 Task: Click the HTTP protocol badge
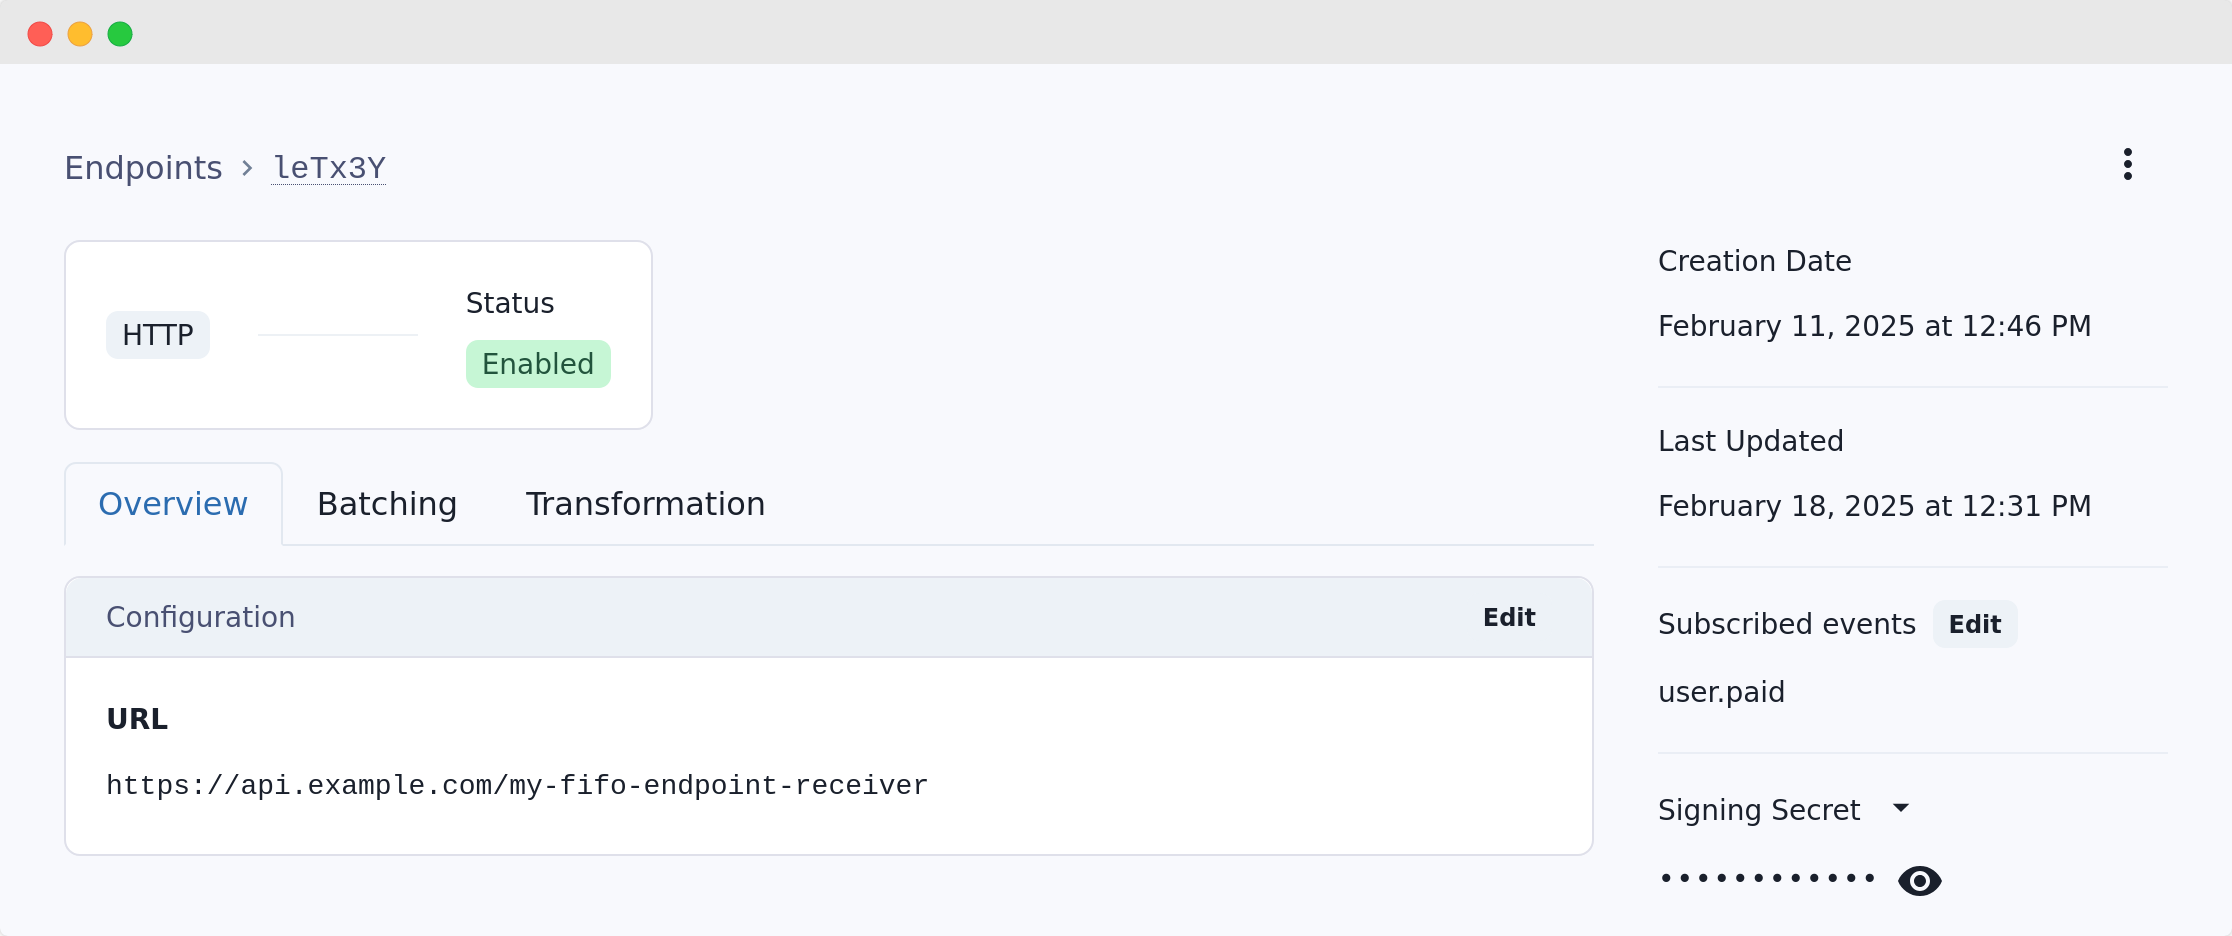pyautogui.click(x=157, y=335)
